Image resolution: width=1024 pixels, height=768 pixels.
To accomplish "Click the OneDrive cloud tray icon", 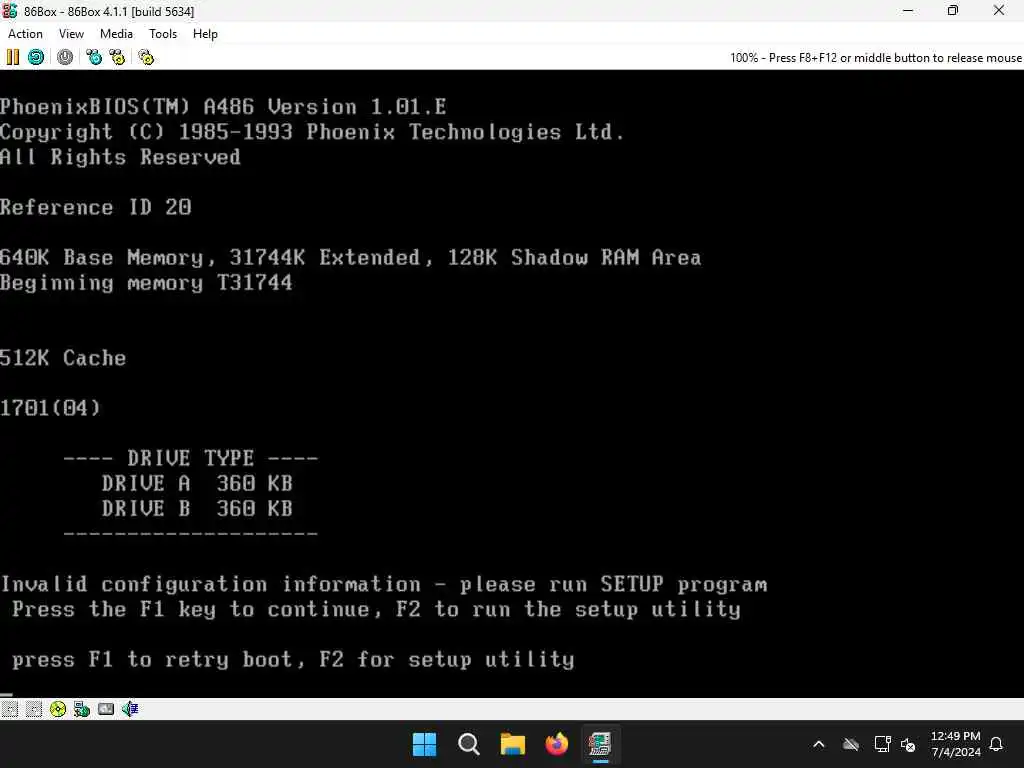I will (850, 744).
